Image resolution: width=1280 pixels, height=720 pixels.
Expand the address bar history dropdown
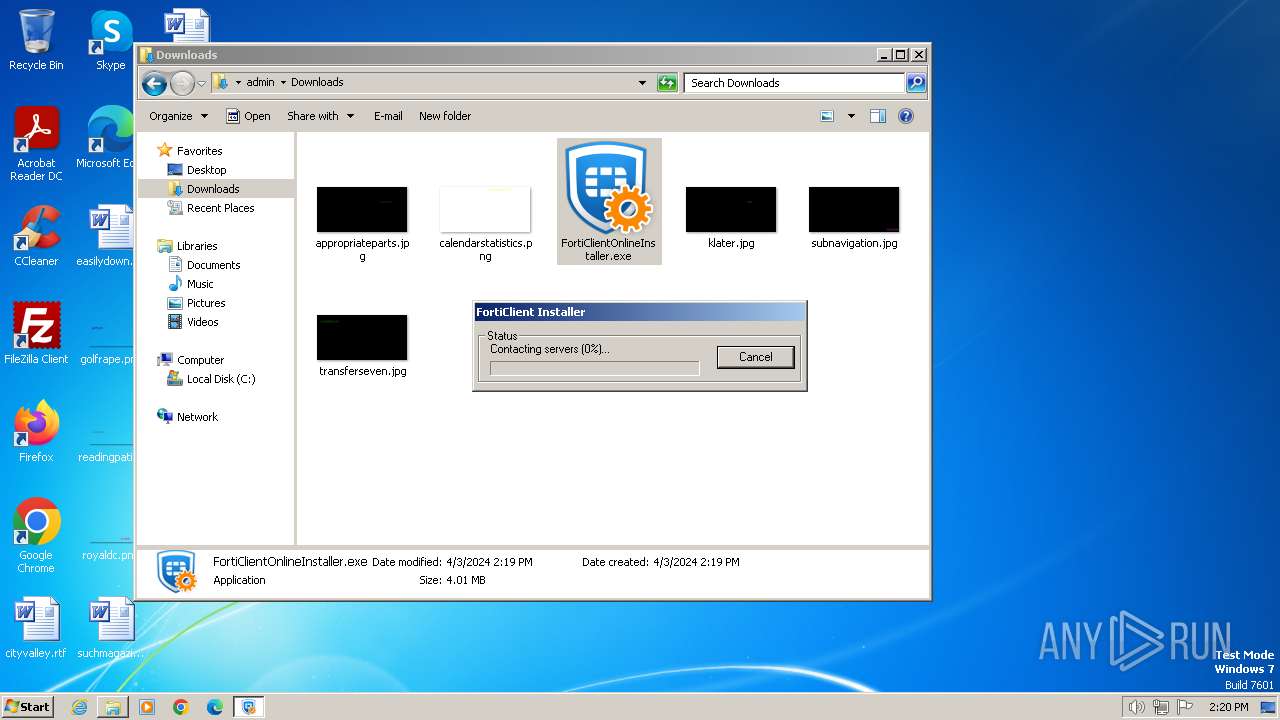642,83
